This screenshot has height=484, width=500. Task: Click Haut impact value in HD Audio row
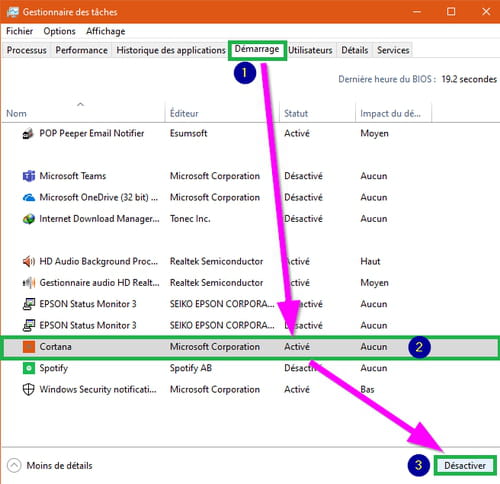pyautogui.click(x=370, y=261)
